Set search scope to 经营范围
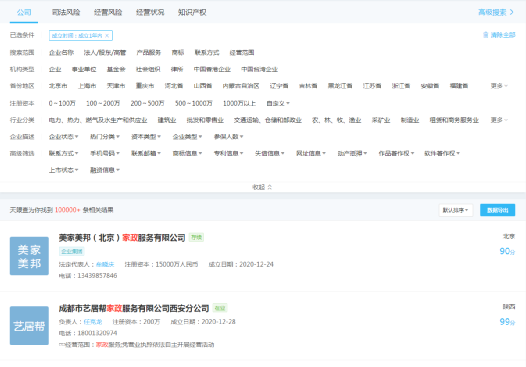Viewport: 526px width, 367px height. pos(242,53)
